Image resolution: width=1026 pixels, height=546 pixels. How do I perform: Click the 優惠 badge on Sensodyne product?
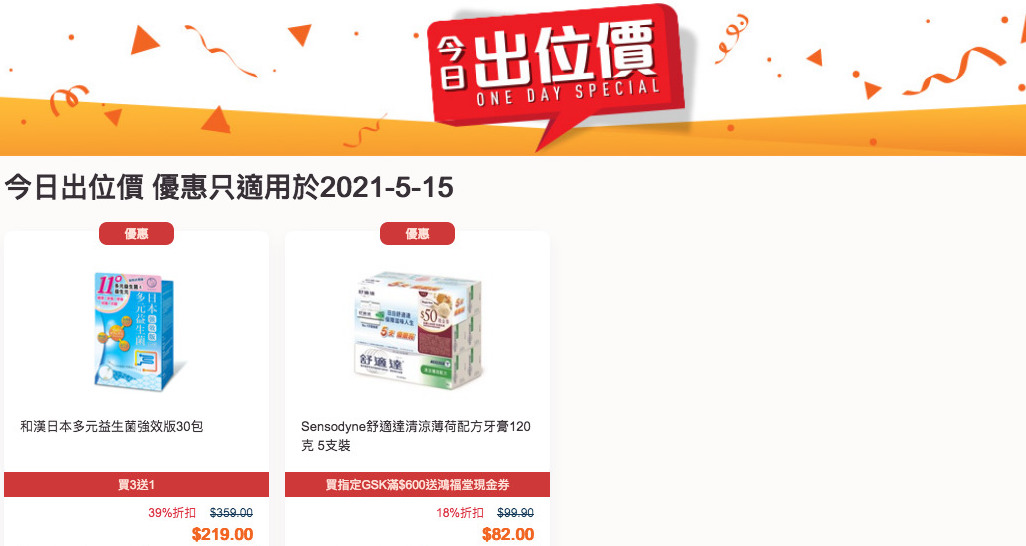[417, 234]
